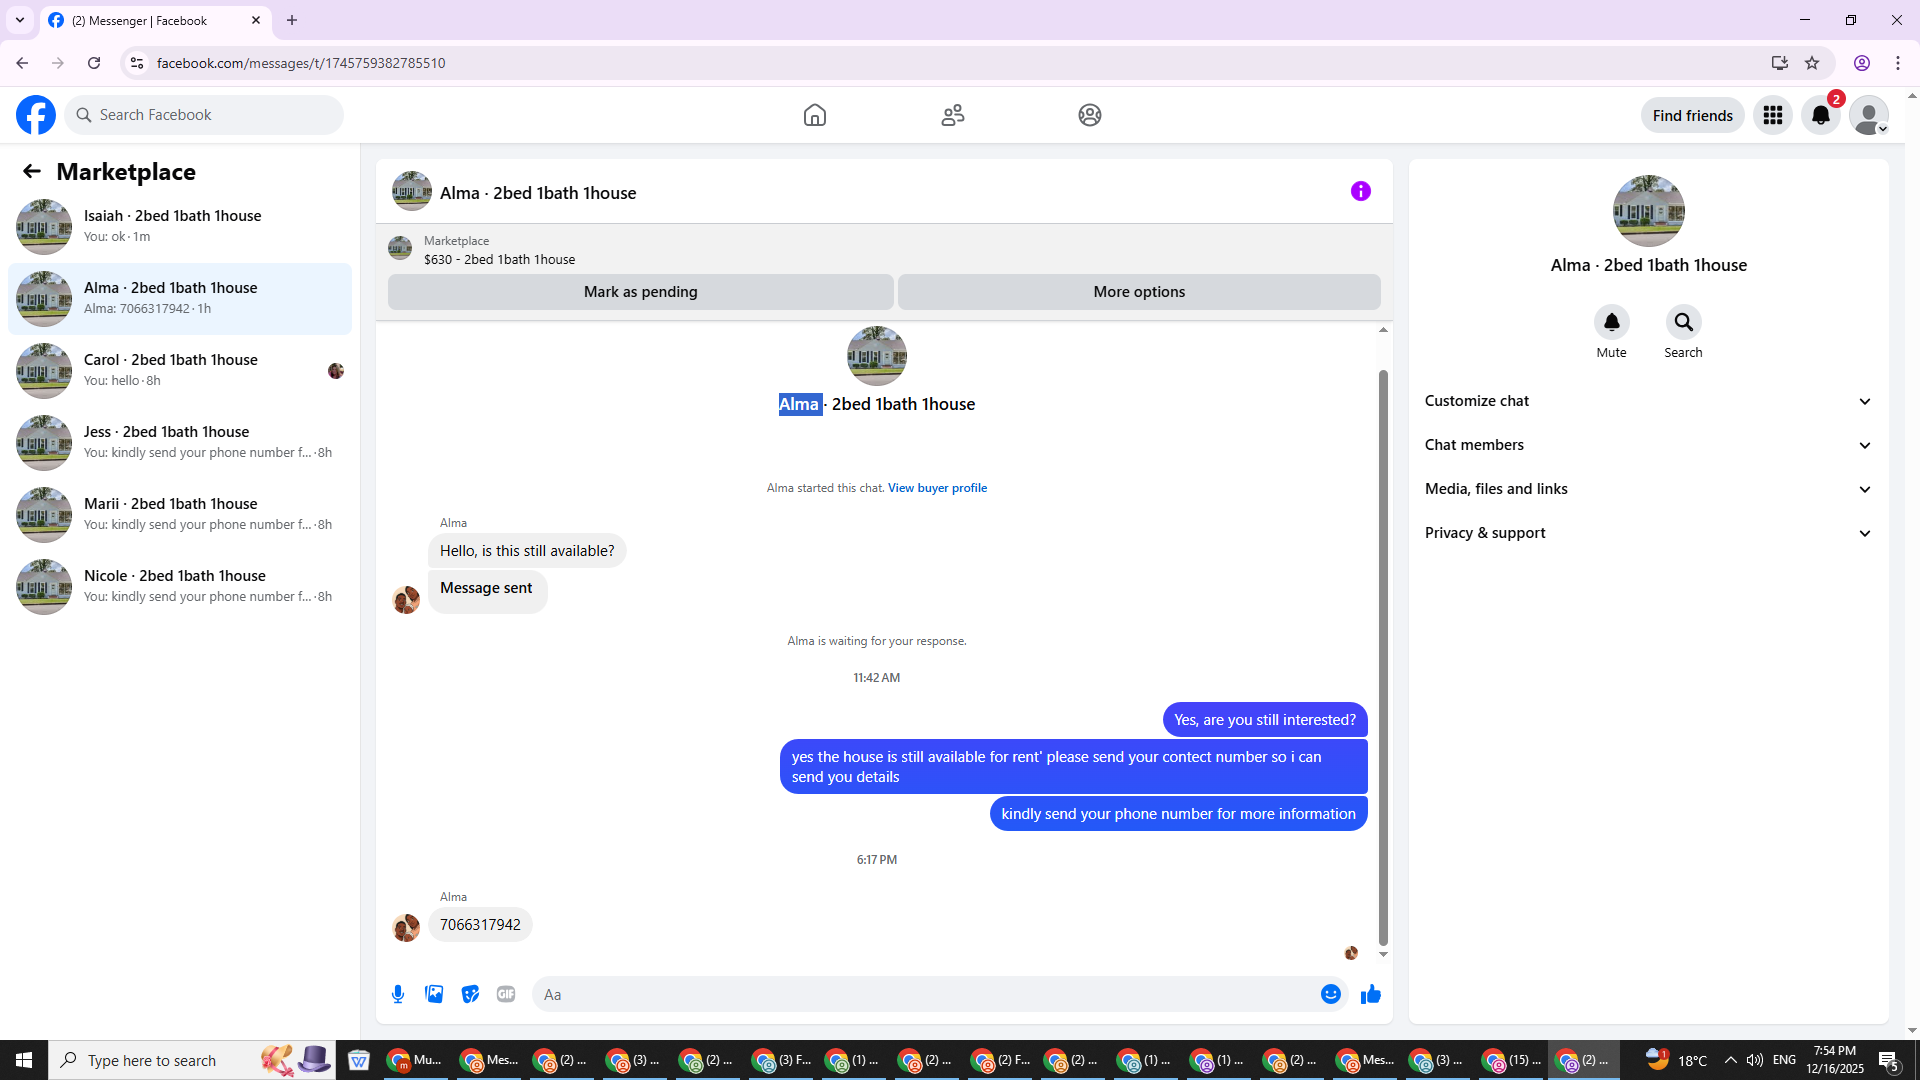Click chat scrollbar thumb

[x=1383, y=657]
